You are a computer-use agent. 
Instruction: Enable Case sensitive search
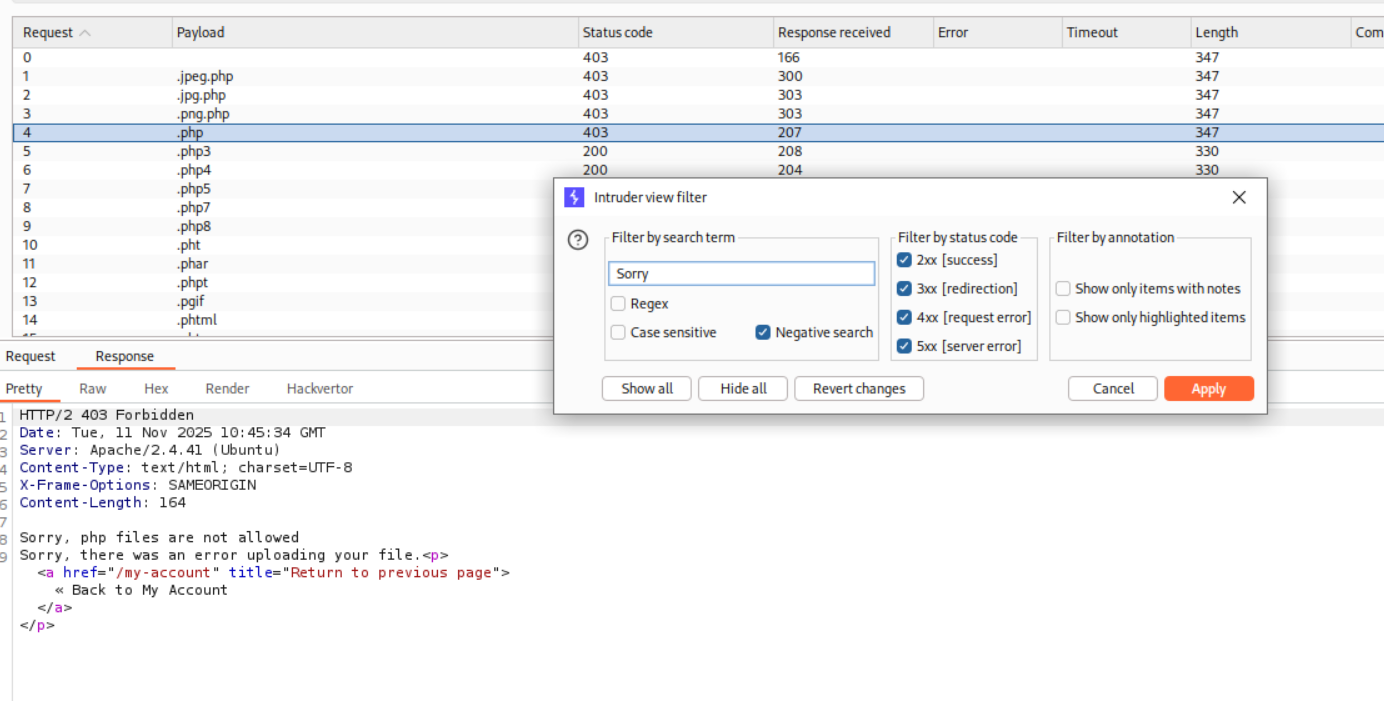pyautogui.click(x=618, y=332)
